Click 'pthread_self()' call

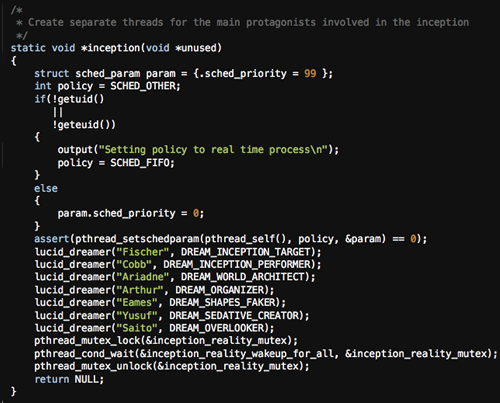pyautogui.click(x=245, y=239)
